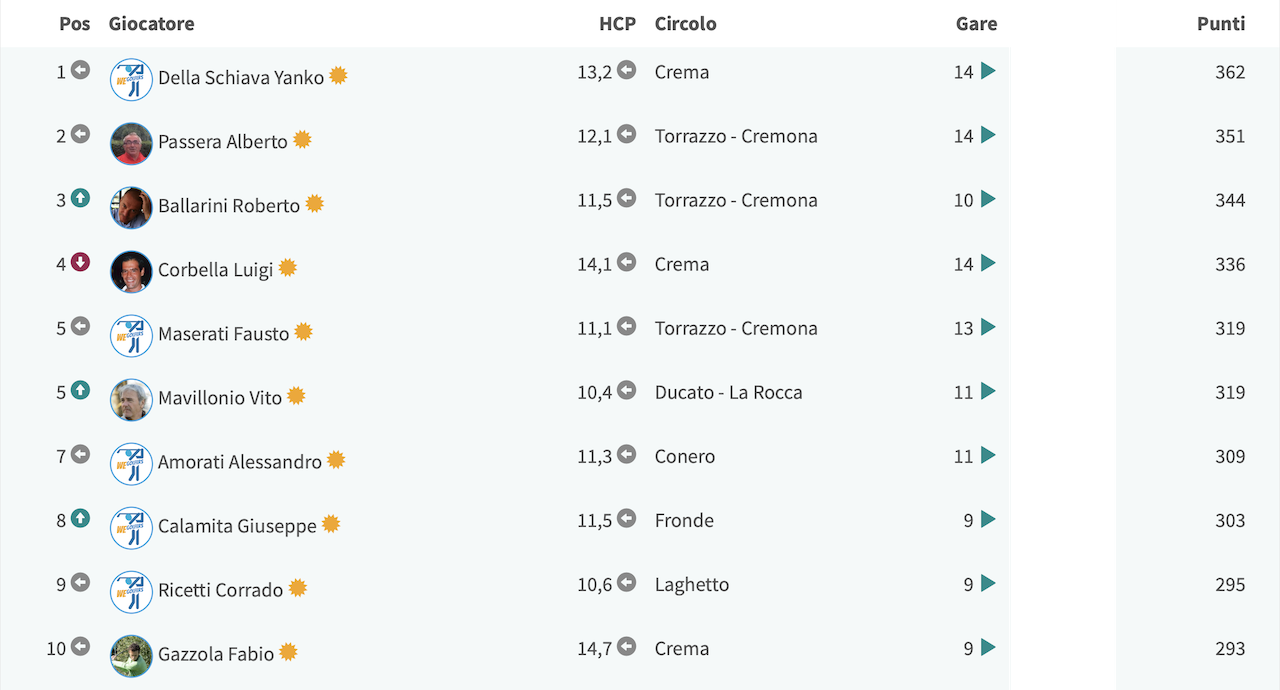
Task: Click the sun badge next to Della Schiava Yanko
Action: point(338,76)
